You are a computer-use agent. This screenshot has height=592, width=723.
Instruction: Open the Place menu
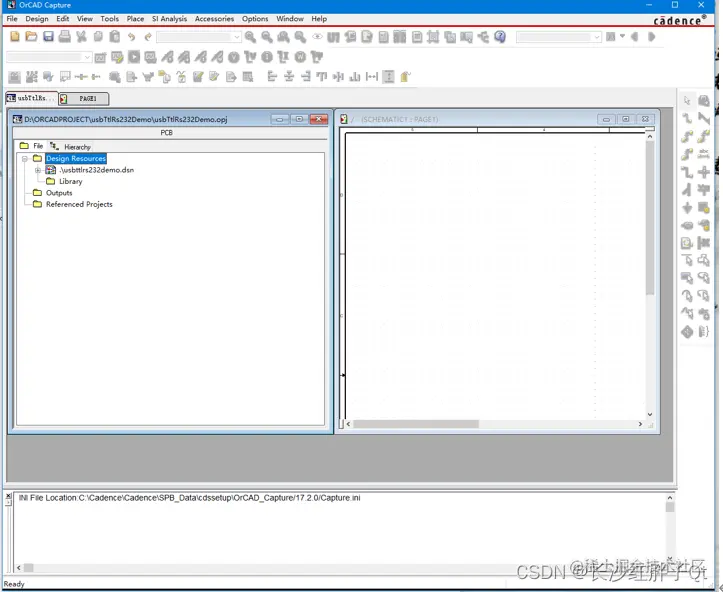[135, 19]
